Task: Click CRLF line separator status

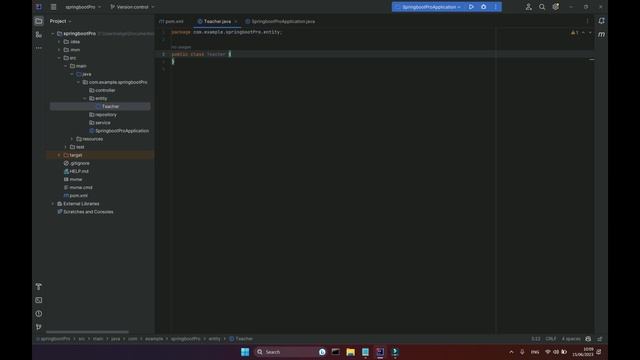Action: pyautogui.click(x=551, y=339)
